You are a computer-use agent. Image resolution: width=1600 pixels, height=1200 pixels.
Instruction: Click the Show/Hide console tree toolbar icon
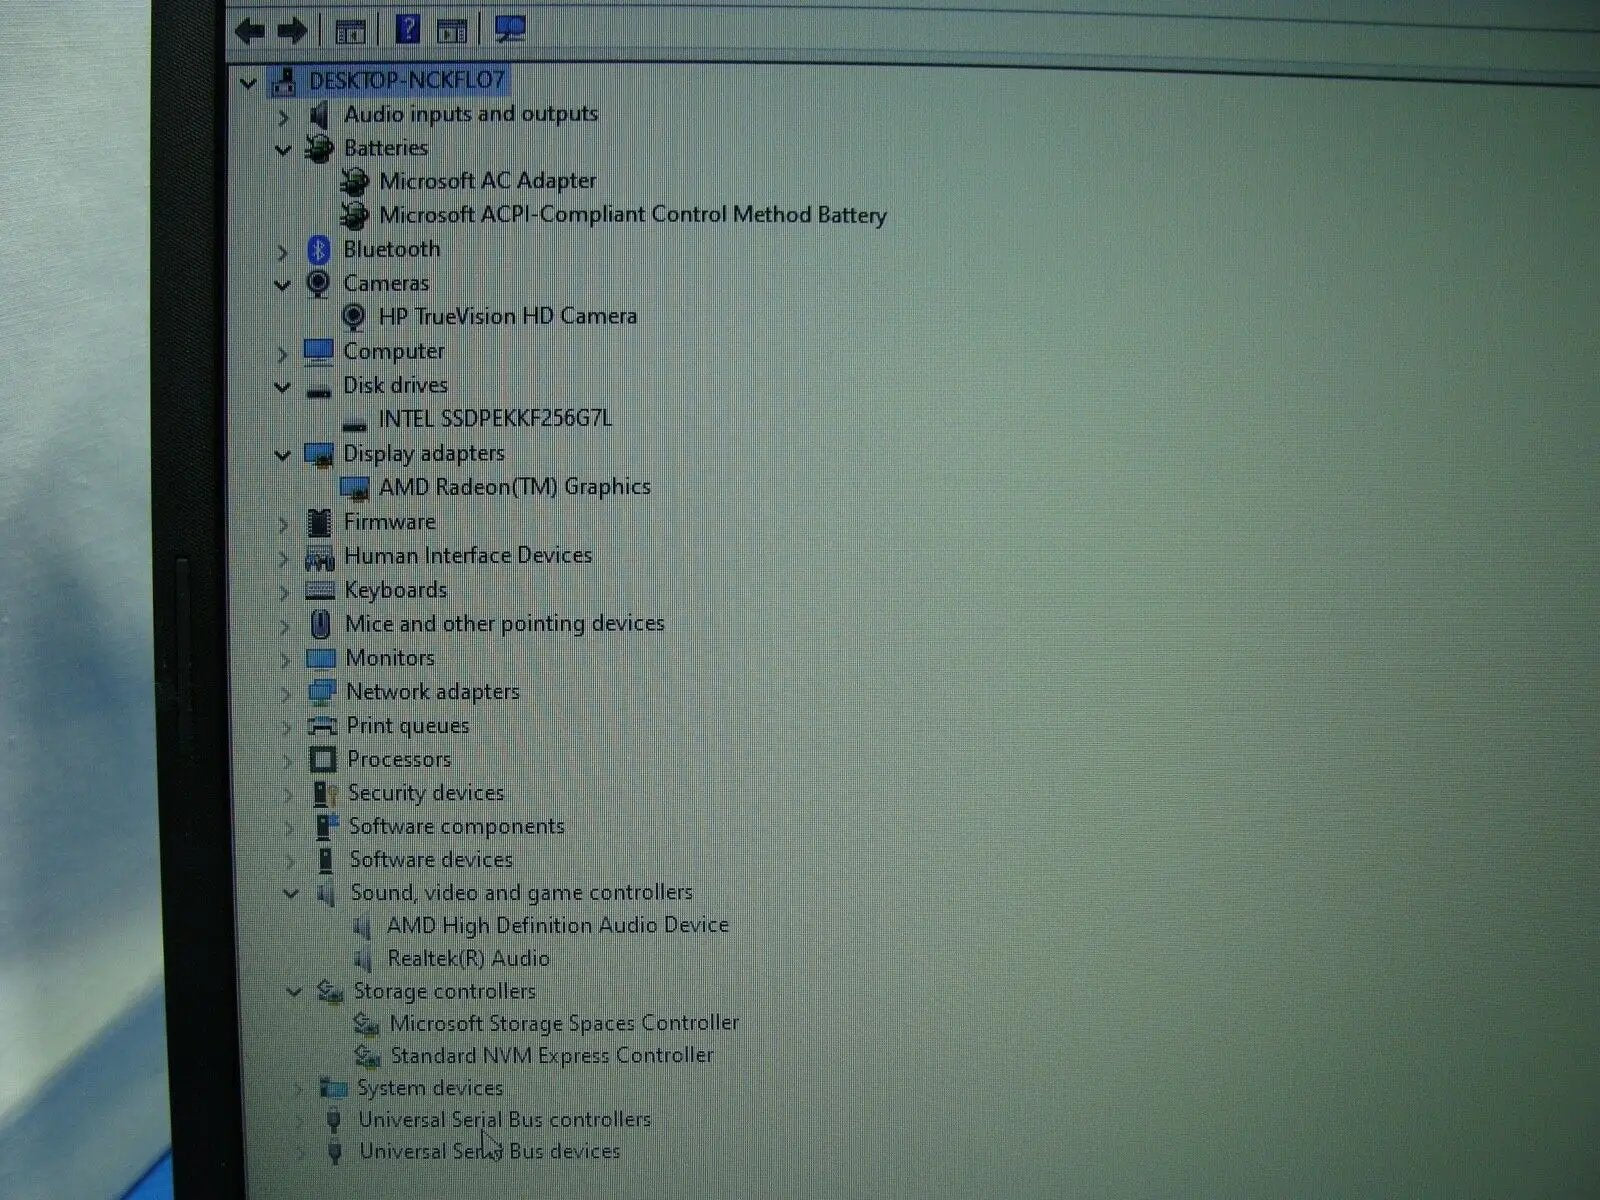(x=349, y=31)
